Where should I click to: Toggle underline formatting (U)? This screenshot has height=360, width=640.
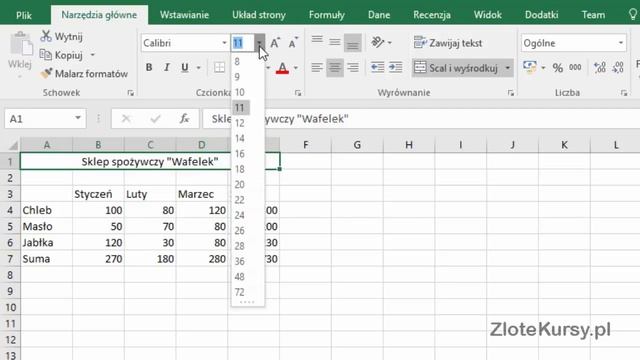[184, 67]
